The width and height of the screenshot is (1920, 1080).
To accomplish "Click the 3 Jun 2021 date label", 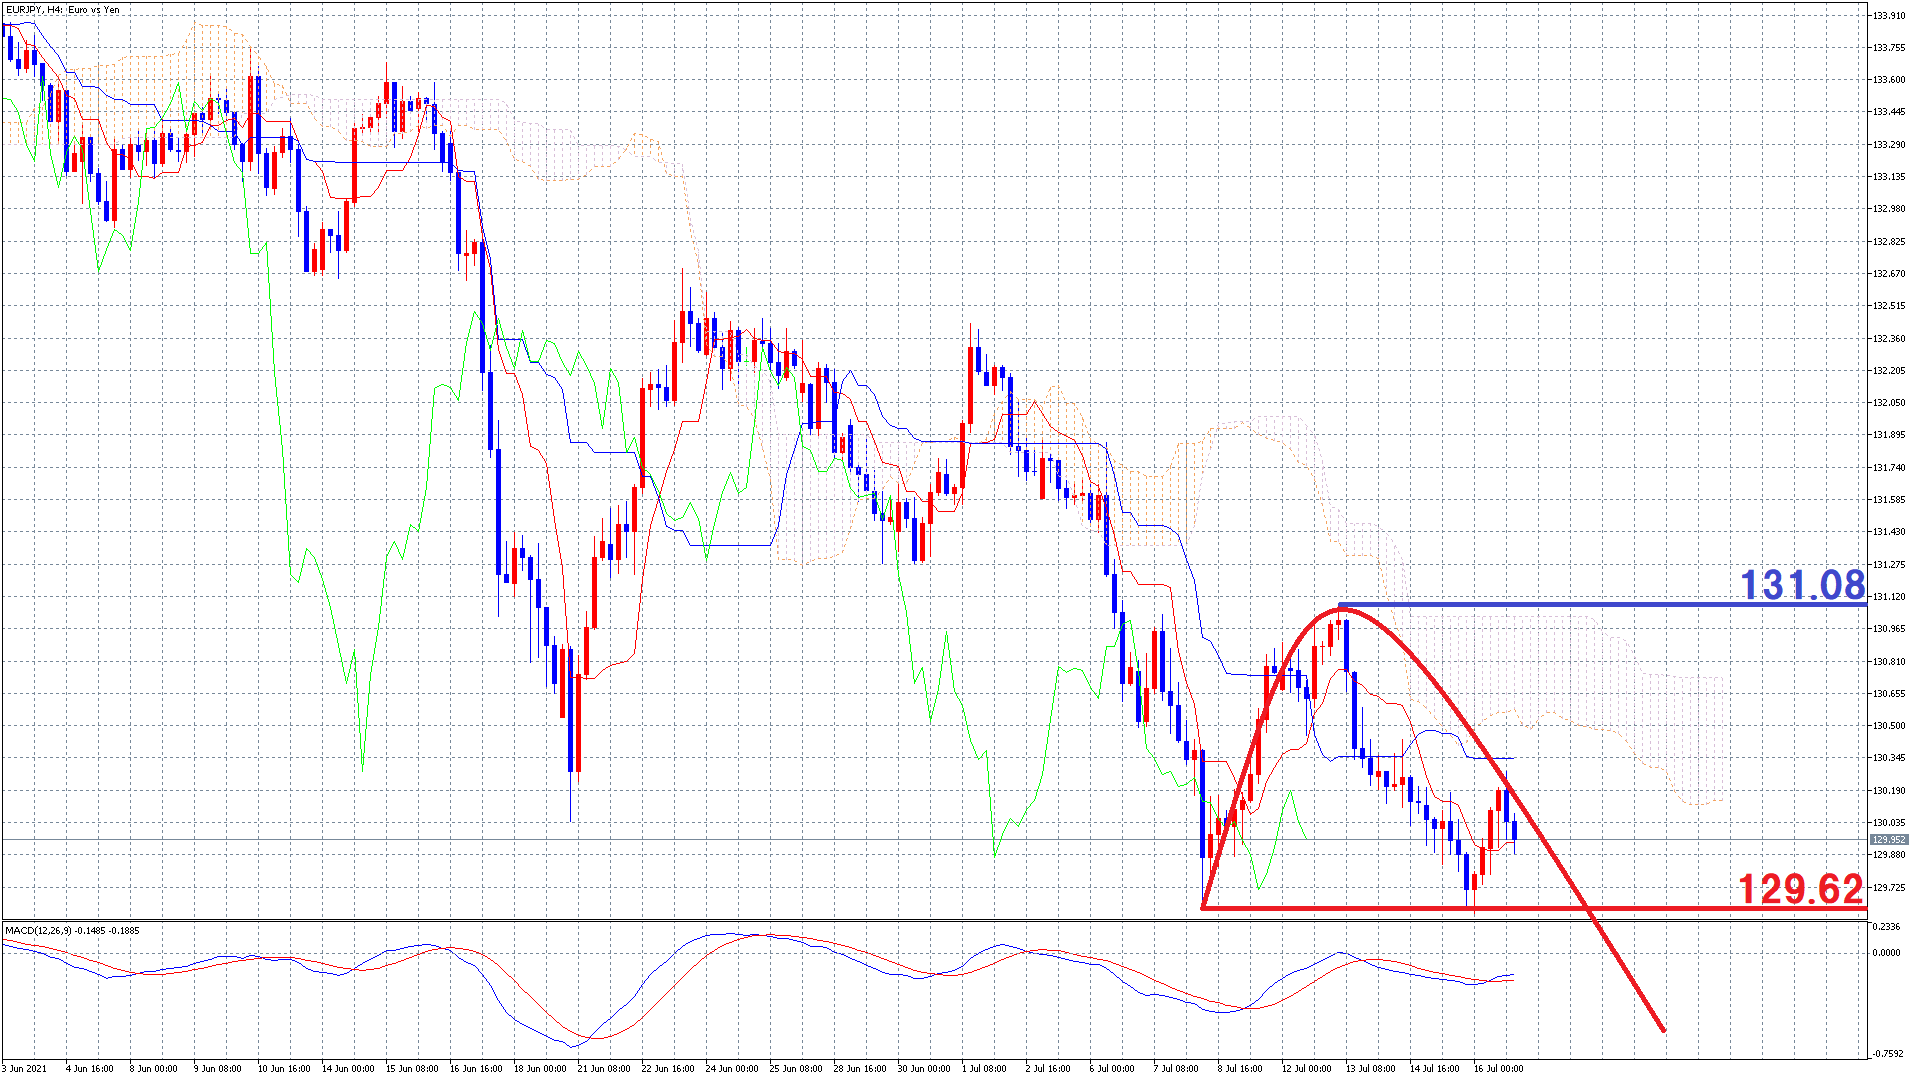I will click(25, 1069).
